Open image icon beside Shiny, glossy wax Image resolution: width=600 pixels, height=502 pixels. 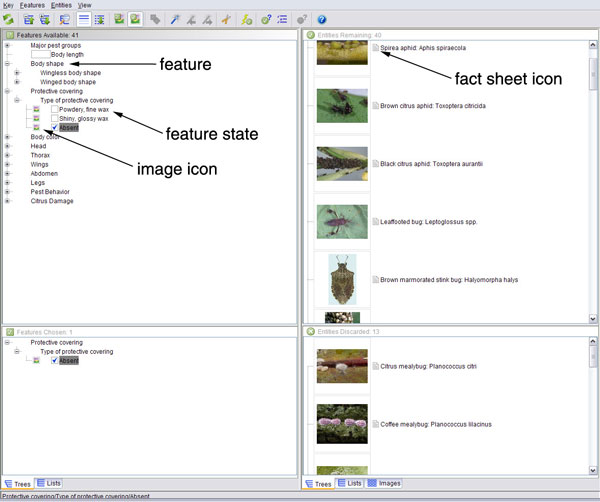pos(36,118)
